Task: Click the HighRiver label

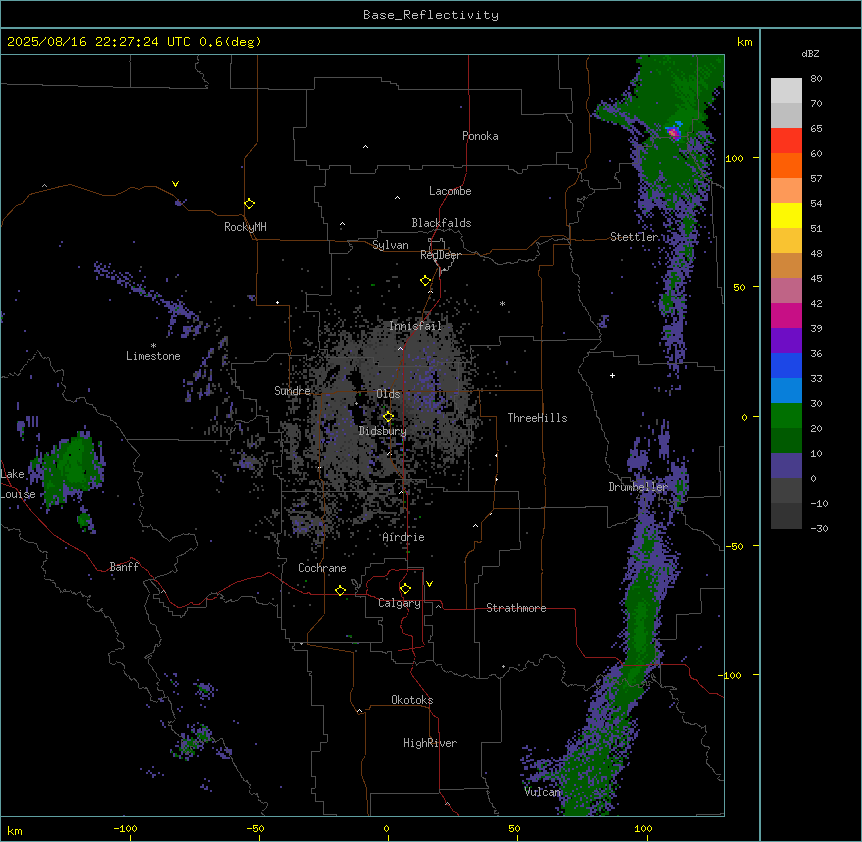Action: pyautogui.click(x=430, y=743)
